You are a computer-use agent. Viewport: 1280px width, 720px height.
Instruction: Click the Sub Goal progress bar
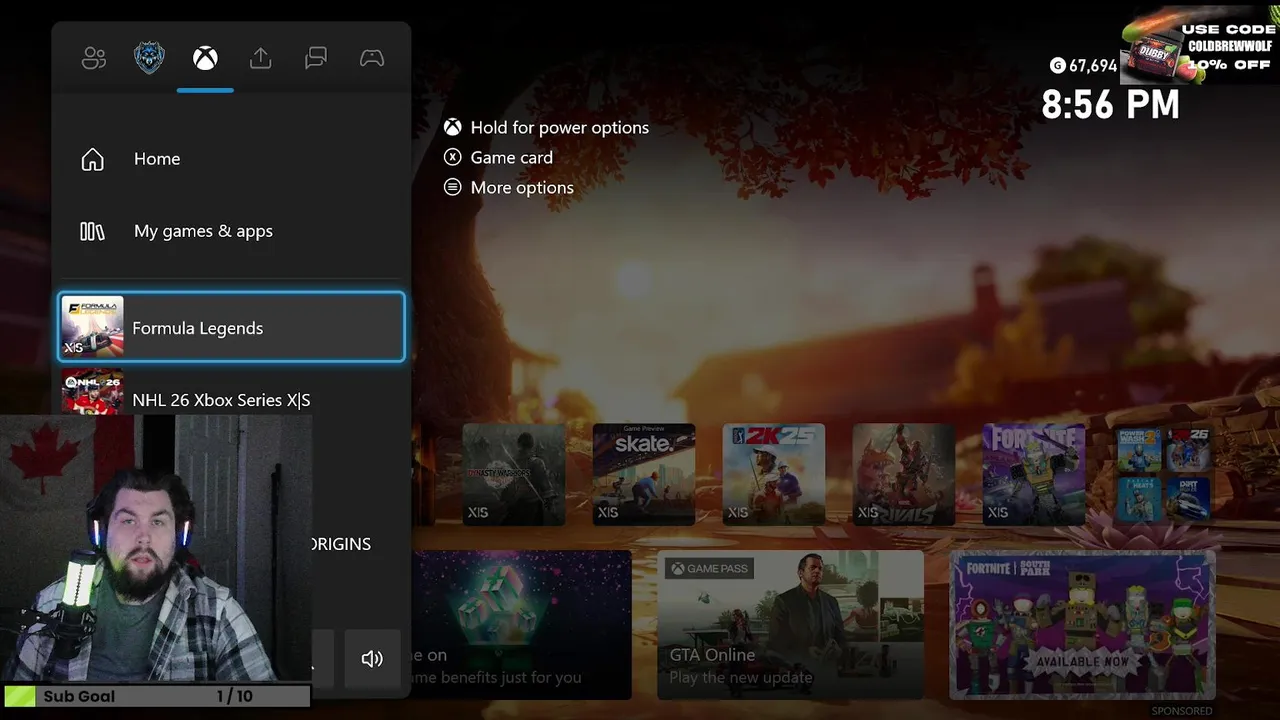pos(157,696)
